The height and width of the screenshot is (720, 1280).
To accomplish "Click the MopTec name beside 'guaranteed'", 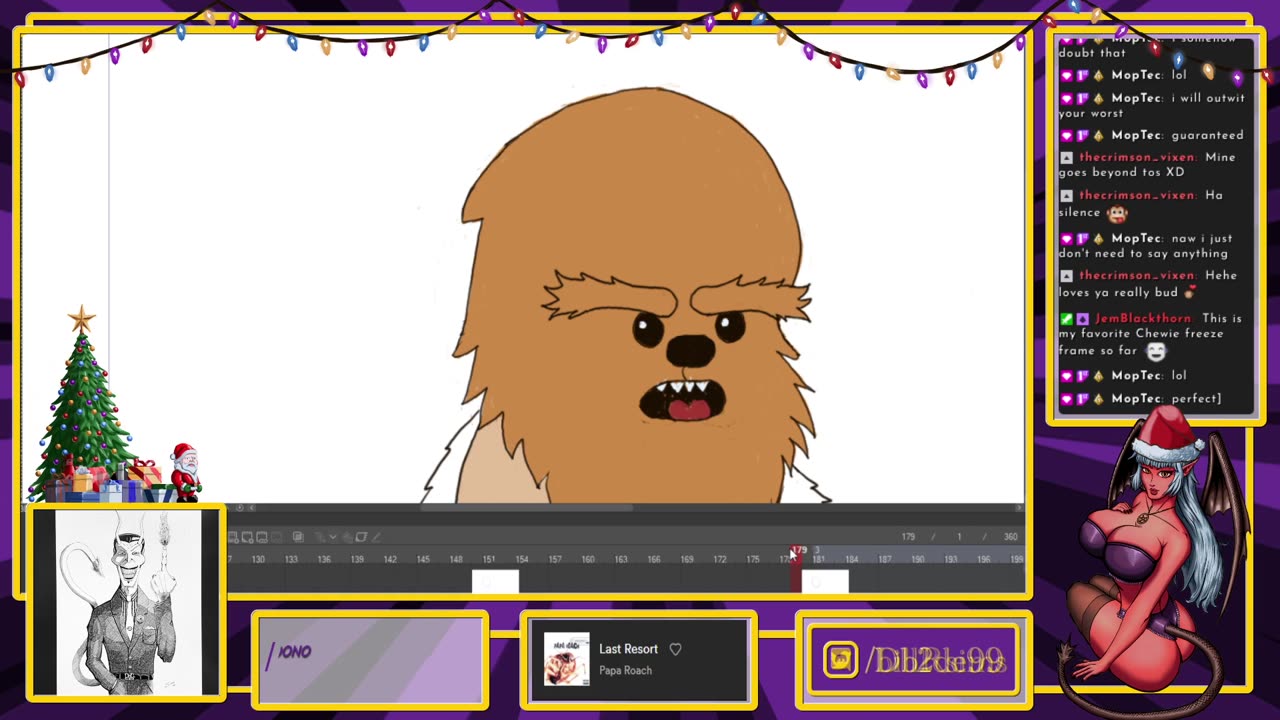I will click(1137, 135).
